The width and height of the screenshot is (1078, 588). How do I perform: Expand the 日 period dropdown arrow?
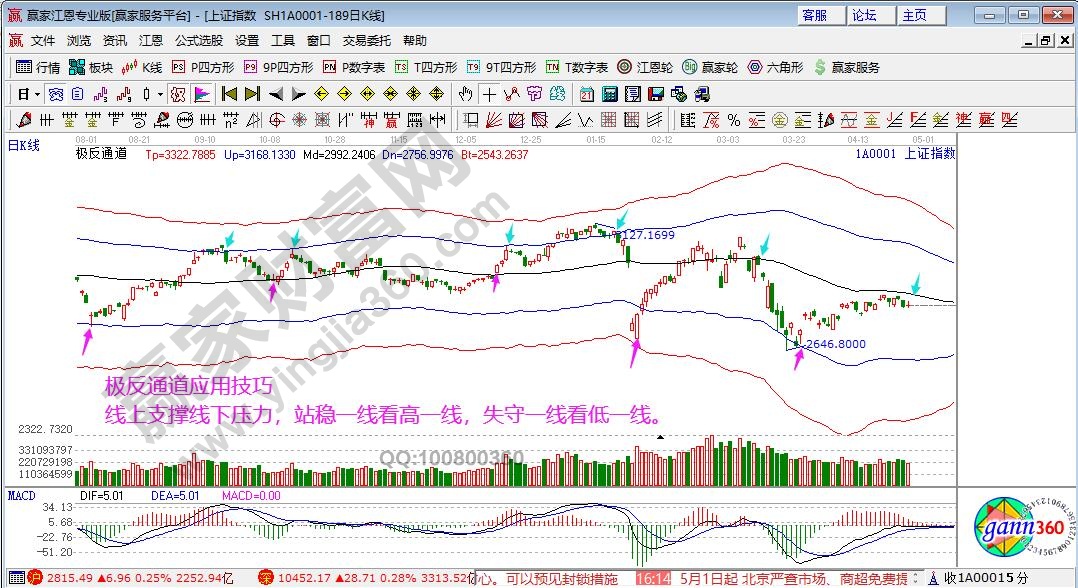point(38,94)
